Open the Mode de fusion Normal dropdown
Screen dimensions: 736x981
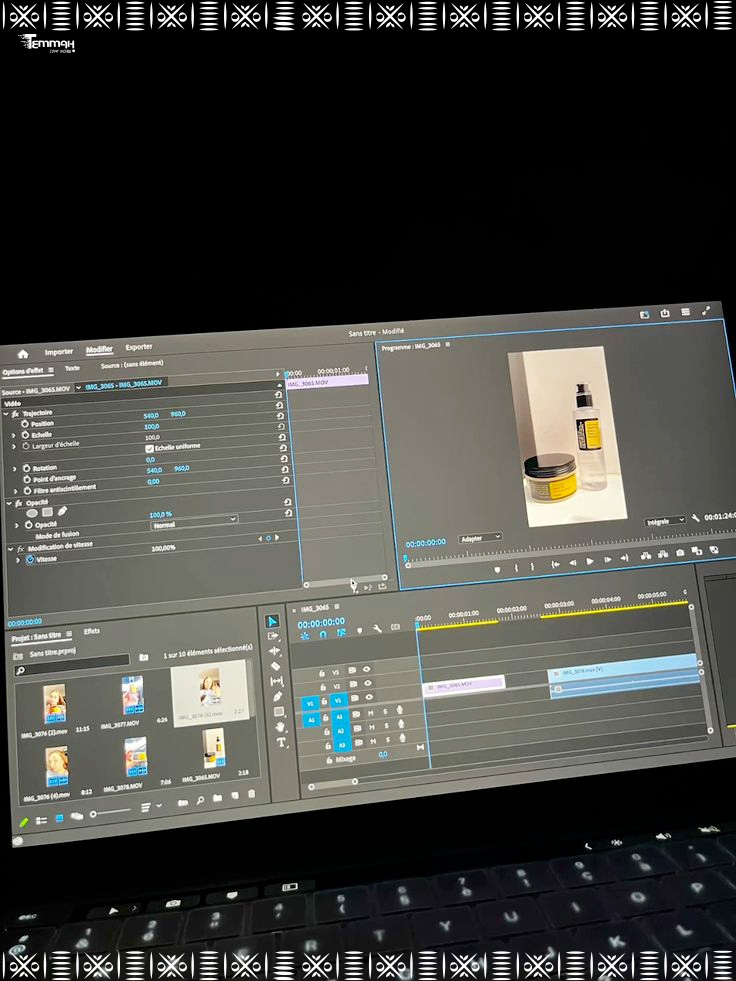point(194,522)
